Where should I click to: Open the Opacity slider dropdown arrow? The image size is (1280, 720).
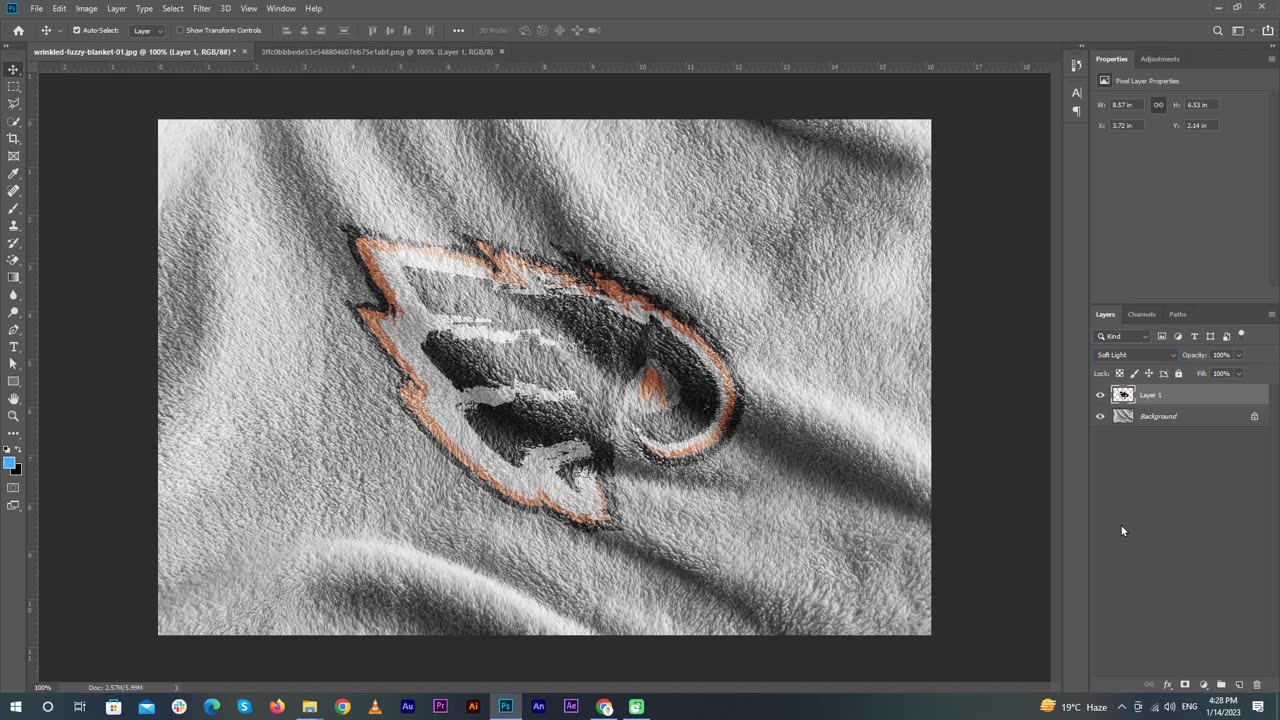click(x=1239, y=355)
